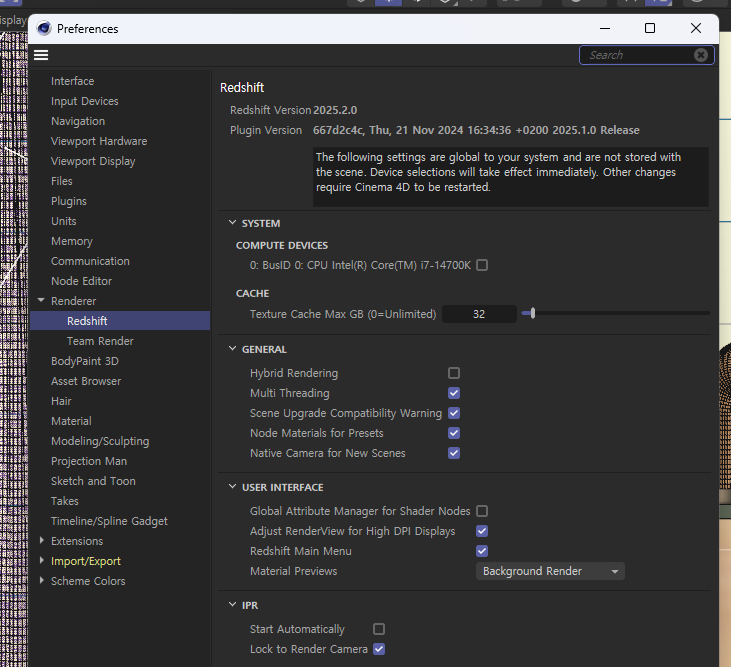Click the Texture Cache Max GB slider handle
Screen dimensions: 731x667
click(532, 313)
